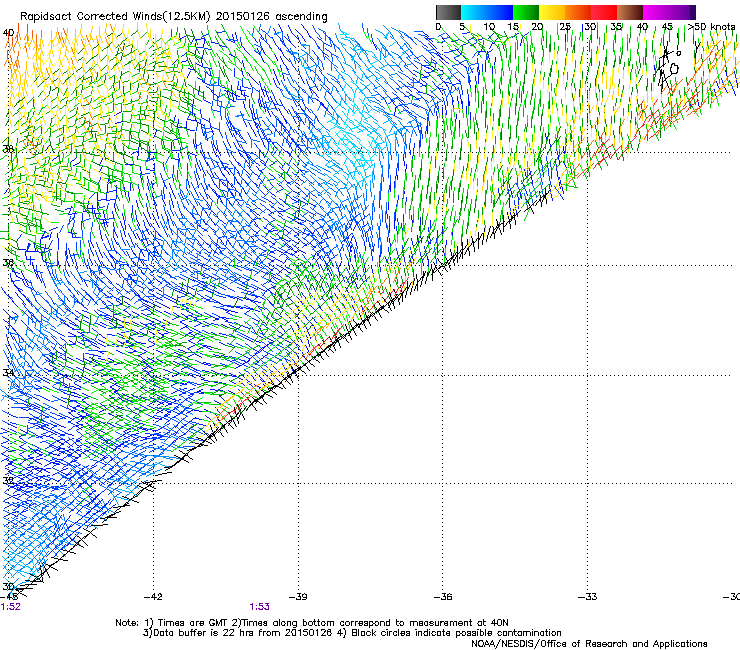
Task: Click the credit 'NOAA/NESDIS/Office of Research and Applications'
Action: click(589, 644)
